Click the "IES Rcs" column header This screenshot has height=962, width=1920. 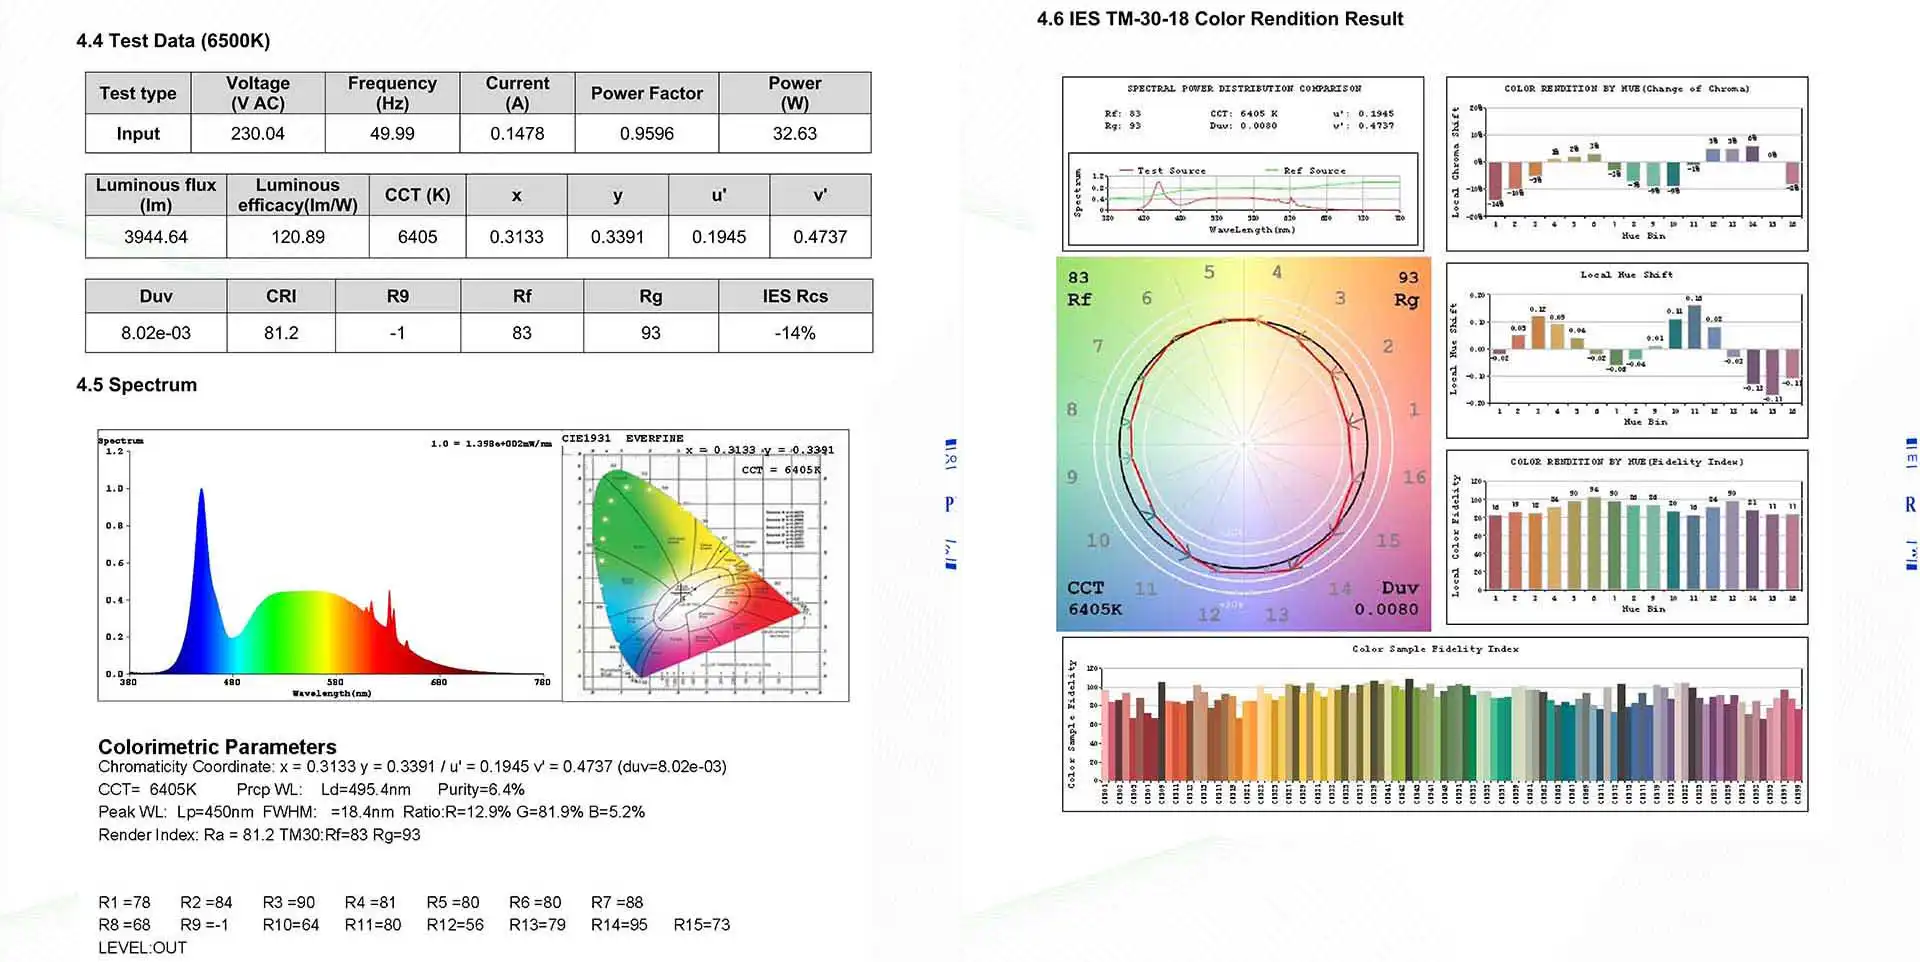coord(795,296)
